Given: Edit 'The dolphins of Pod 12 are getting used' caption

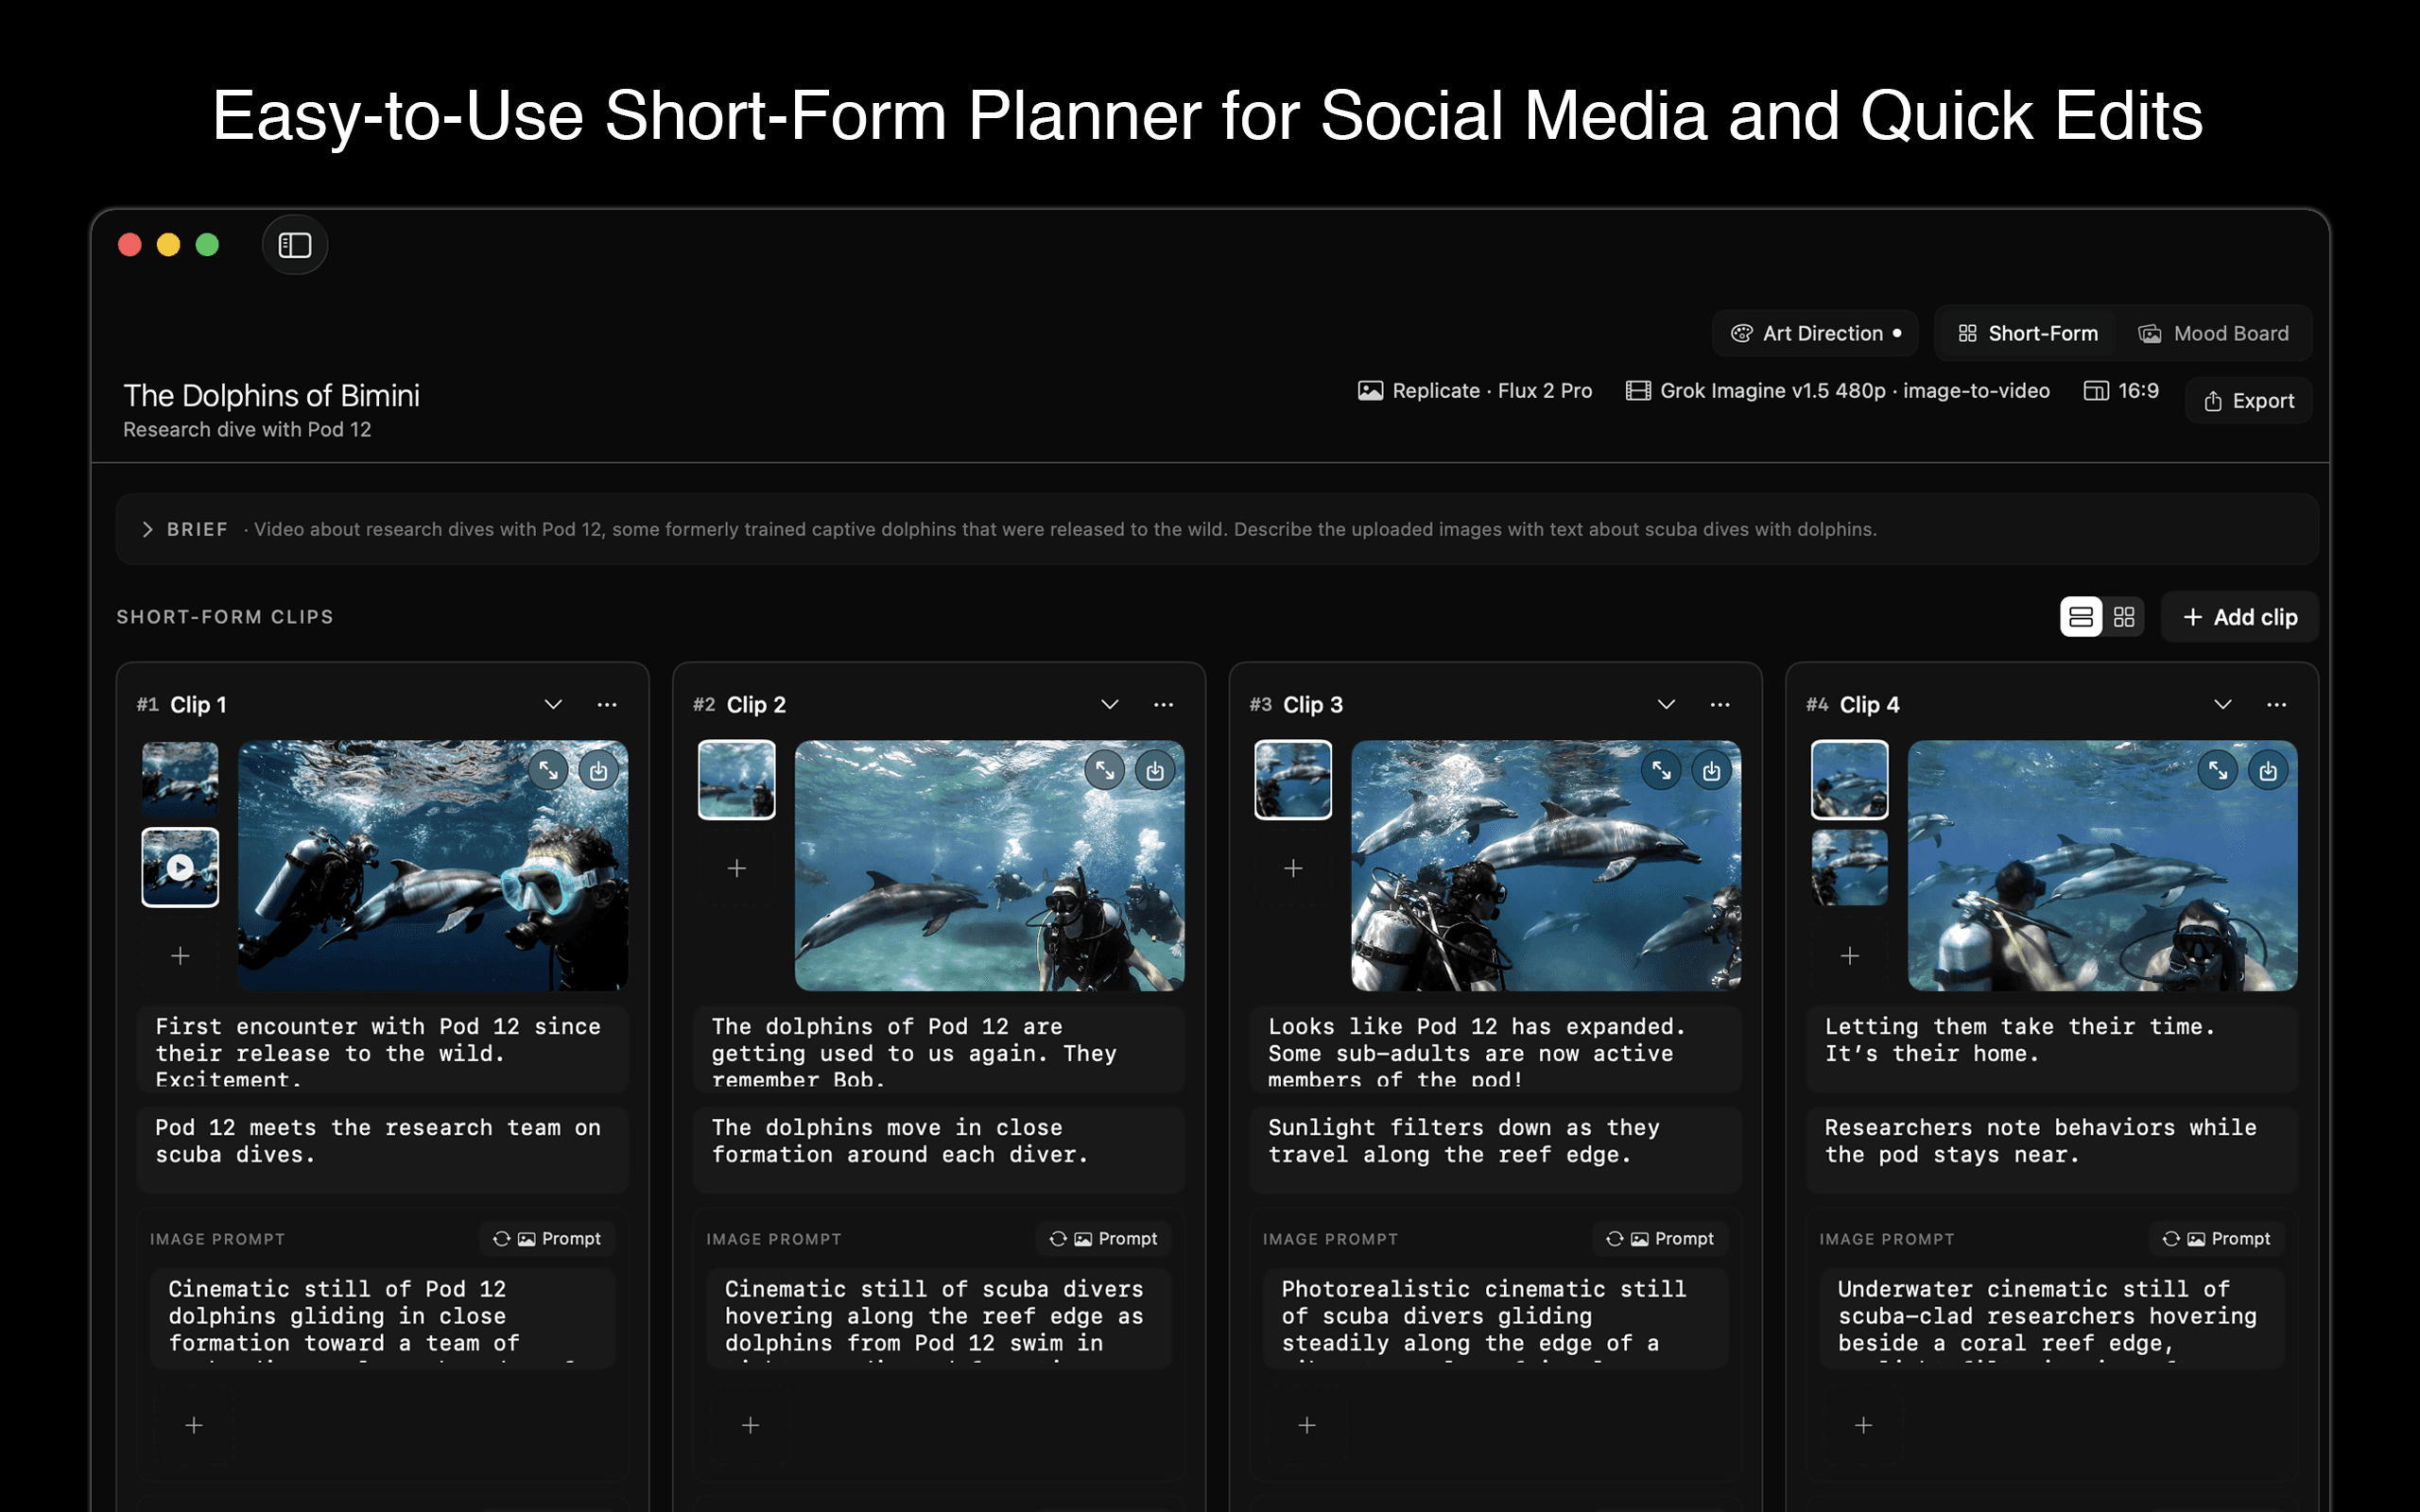Looking at the screenshot, I should pyautogui.click(x=939, y=1050).
